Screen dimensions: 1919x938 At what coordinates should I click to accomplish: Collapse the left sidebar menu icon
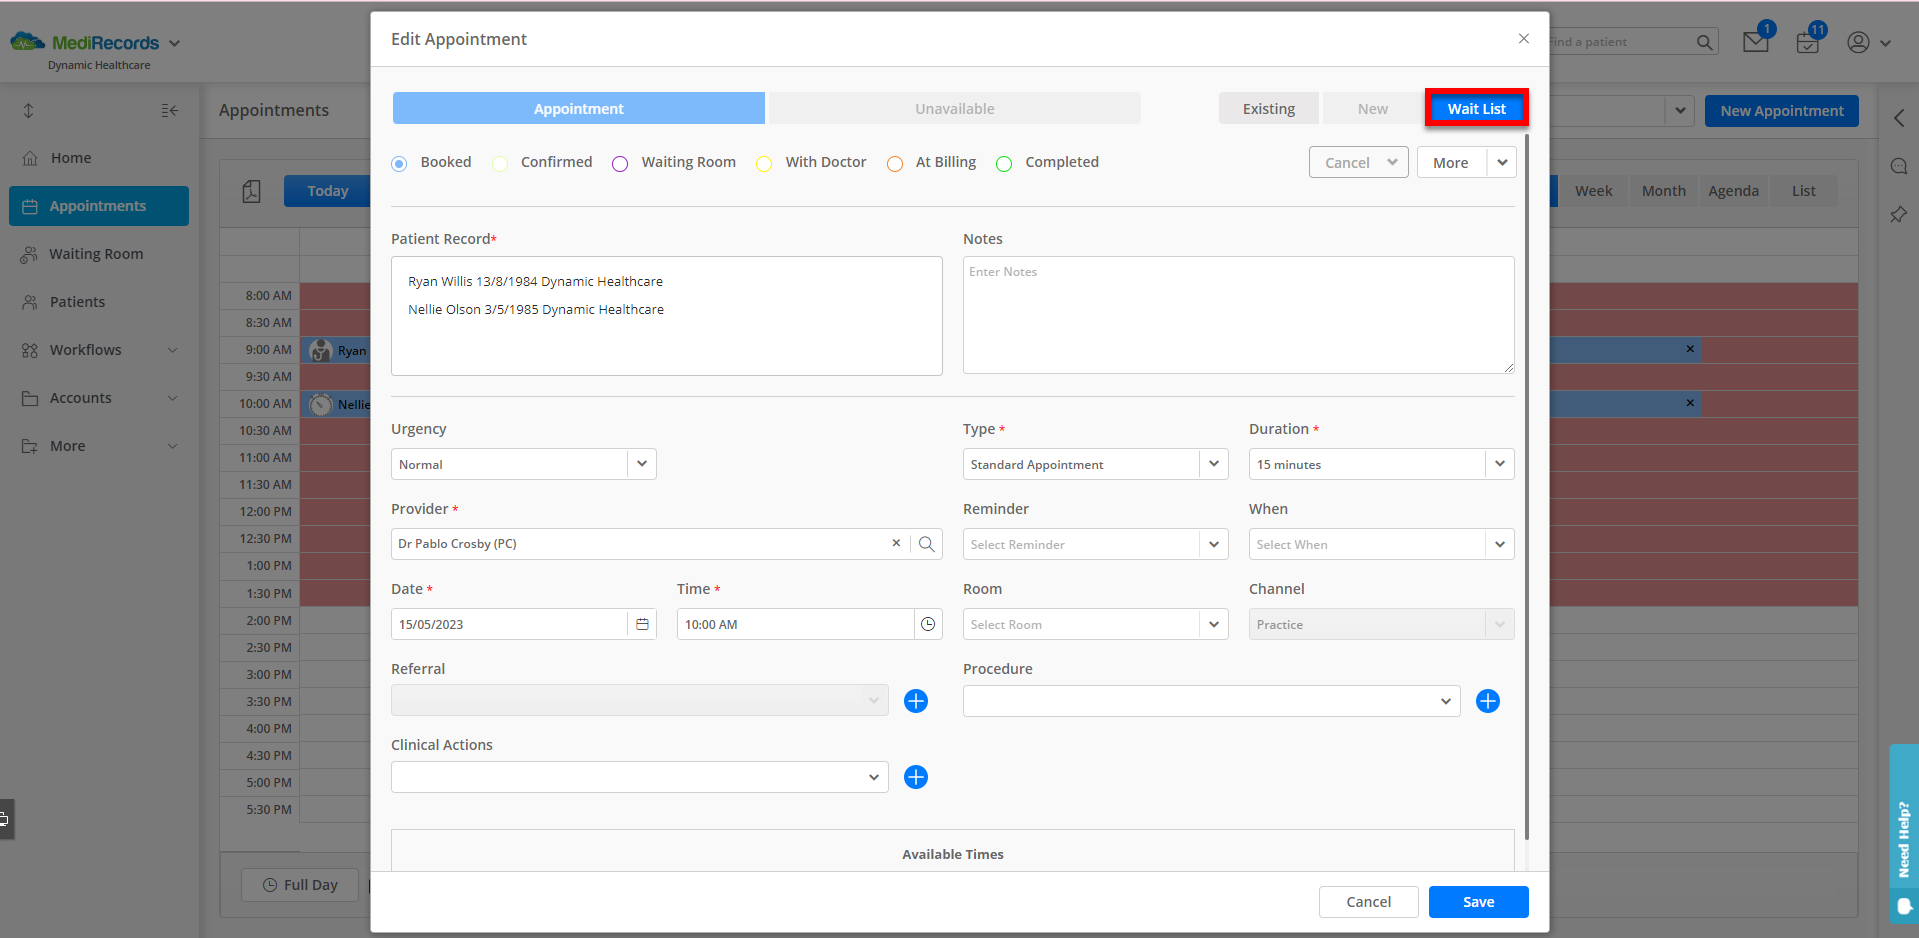tap(170, 110)
